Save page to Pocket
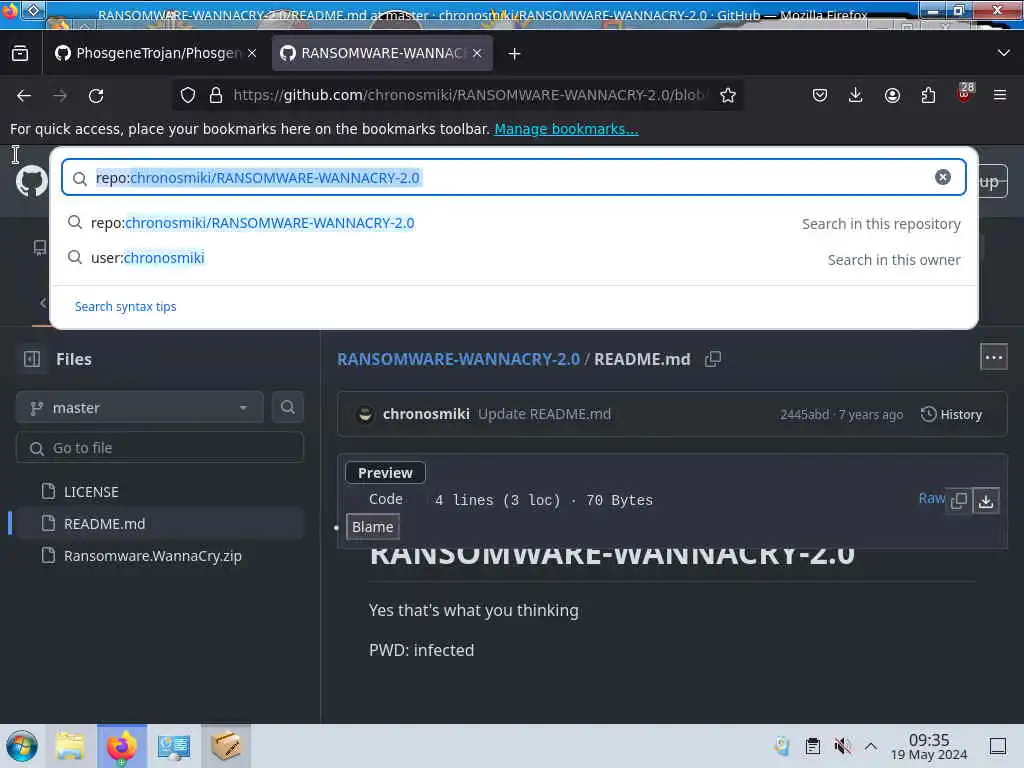 (x=820, y=95)
